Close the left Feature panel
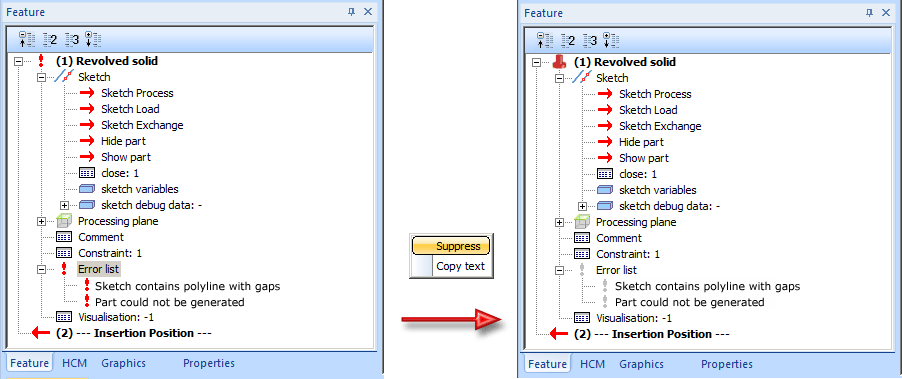 [368, 12]
